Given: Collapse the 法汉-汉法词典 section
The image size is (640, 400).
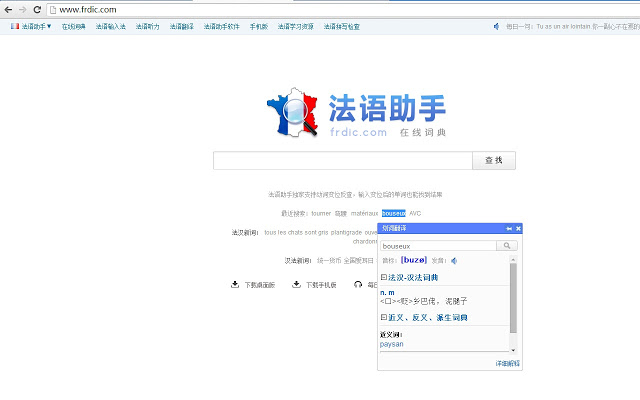Looking at the screenshot, I should pos(384,277).
